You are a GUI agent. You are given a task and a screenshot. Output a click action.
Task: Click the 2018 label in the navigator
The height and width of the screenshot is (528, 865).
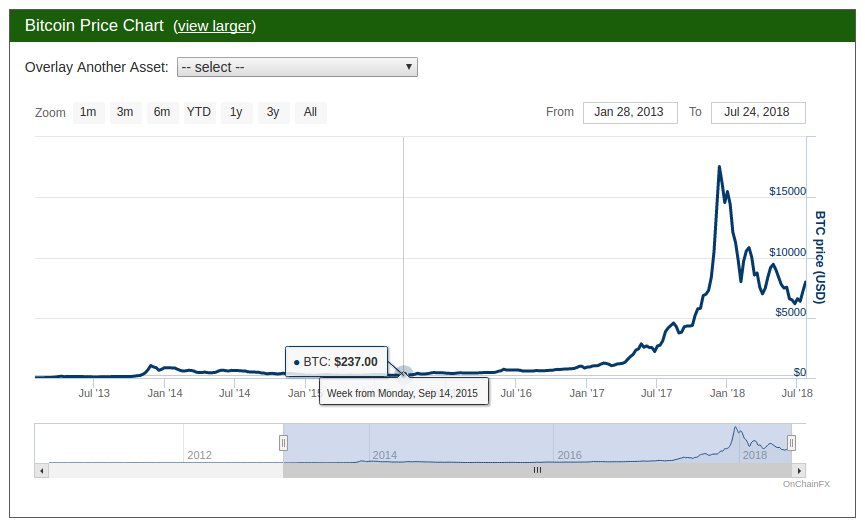755,455
